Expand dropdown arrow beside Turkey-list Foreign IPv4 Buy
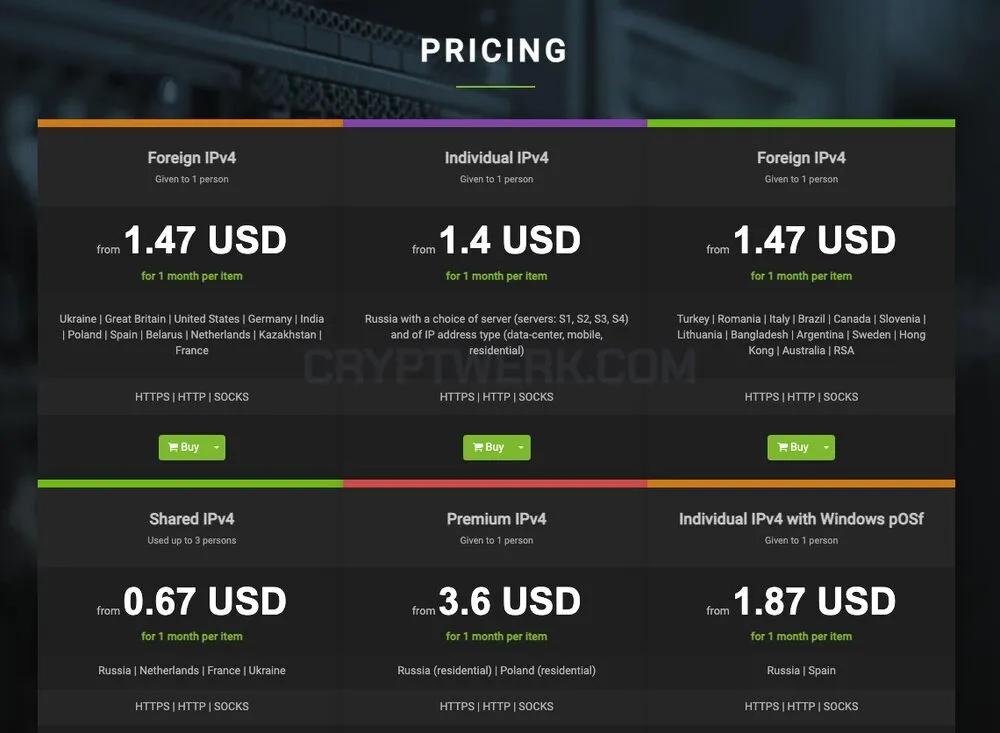1000x733 pixels. (826, 447)
